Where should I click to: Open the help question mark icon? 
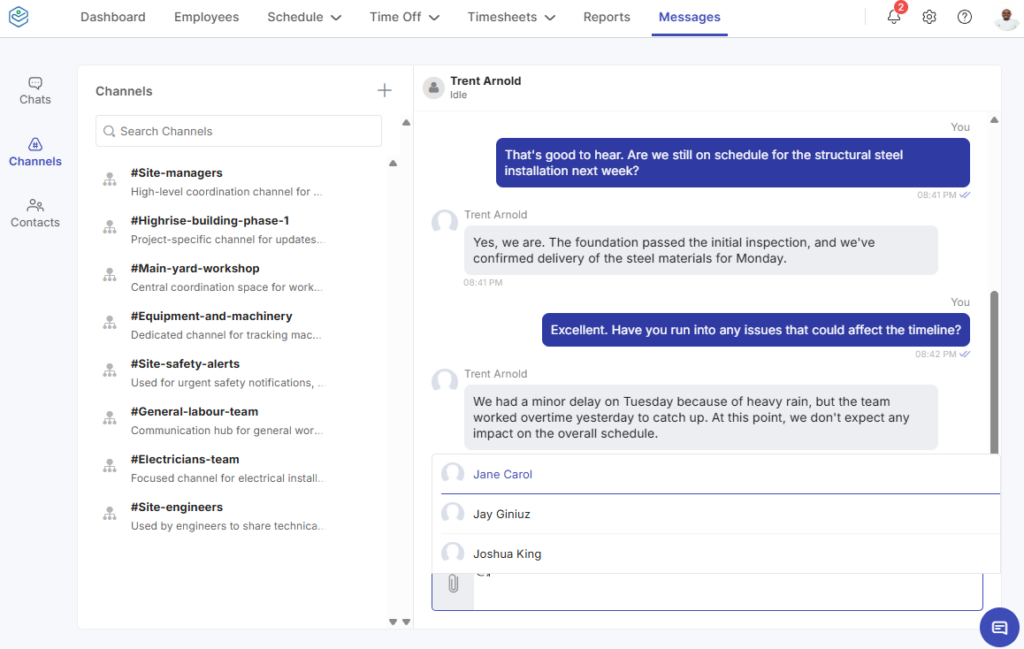(x=964, y=17)
